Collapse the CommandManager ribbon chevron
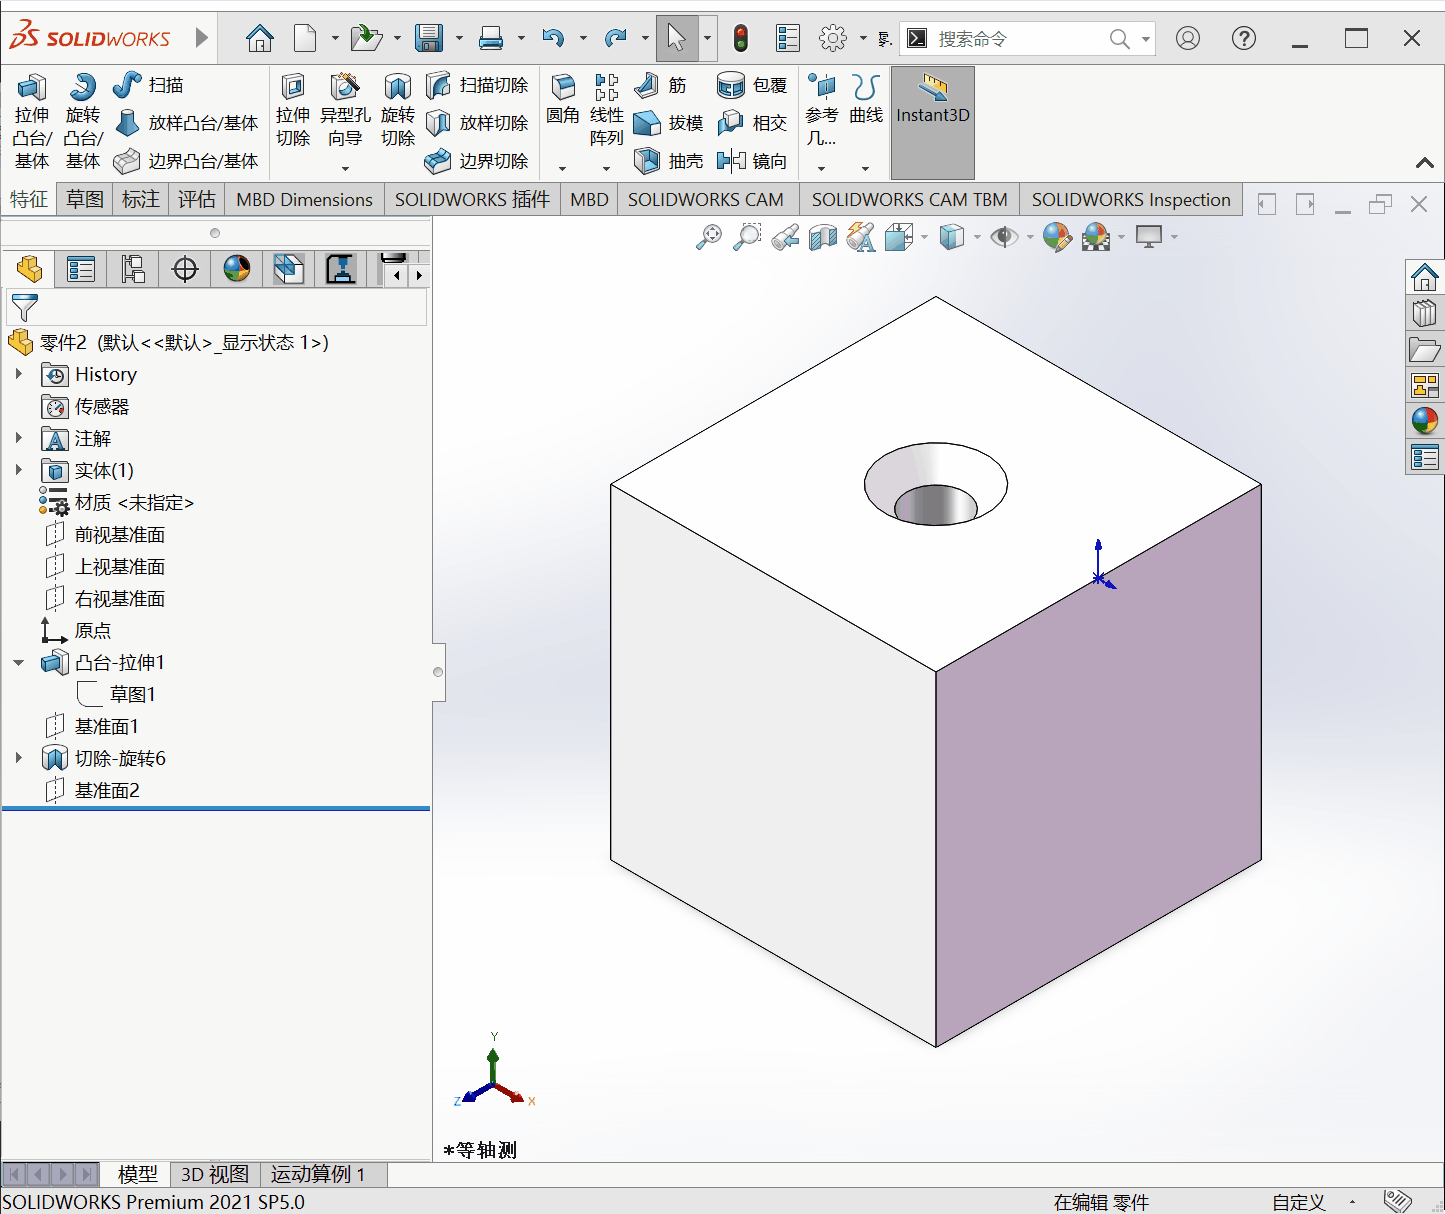The width and height of the screenshot is (1445, 1214). click(x=1425, y=163)
